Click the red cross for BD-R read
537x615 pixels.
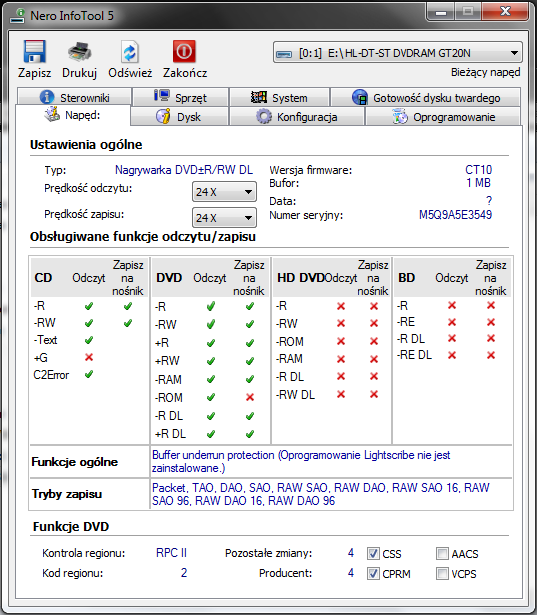click(452, 305)
